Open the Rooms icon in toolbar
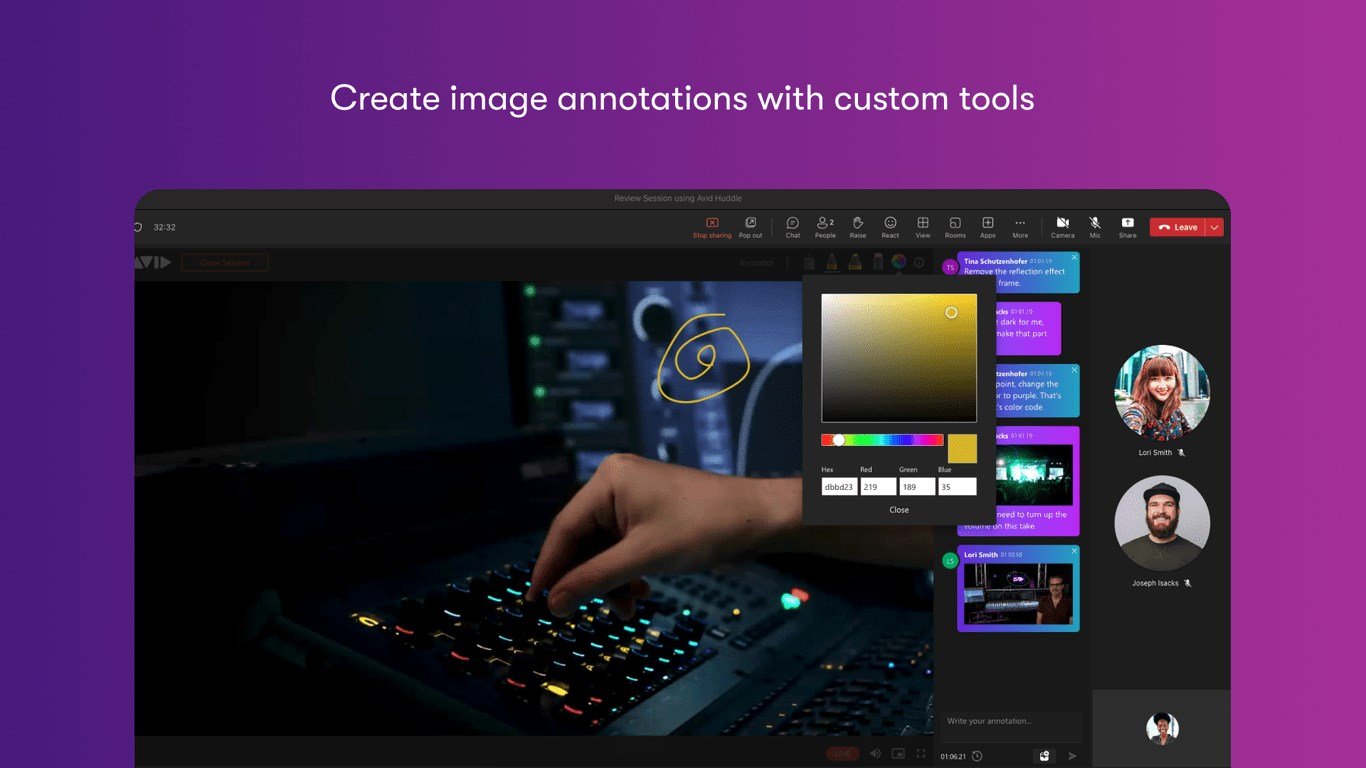This screenshot has width=1366, height=768. point(955,227)
